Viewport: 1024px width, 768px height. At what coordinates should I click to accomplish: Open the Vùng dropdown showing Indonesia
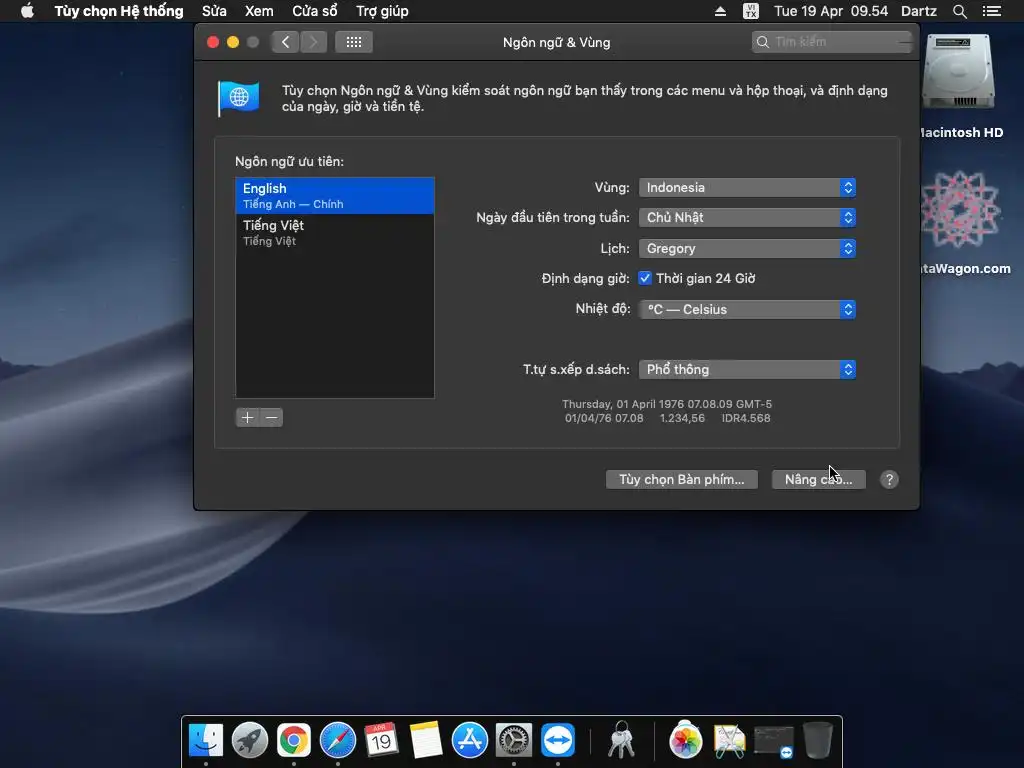[747, 187]
